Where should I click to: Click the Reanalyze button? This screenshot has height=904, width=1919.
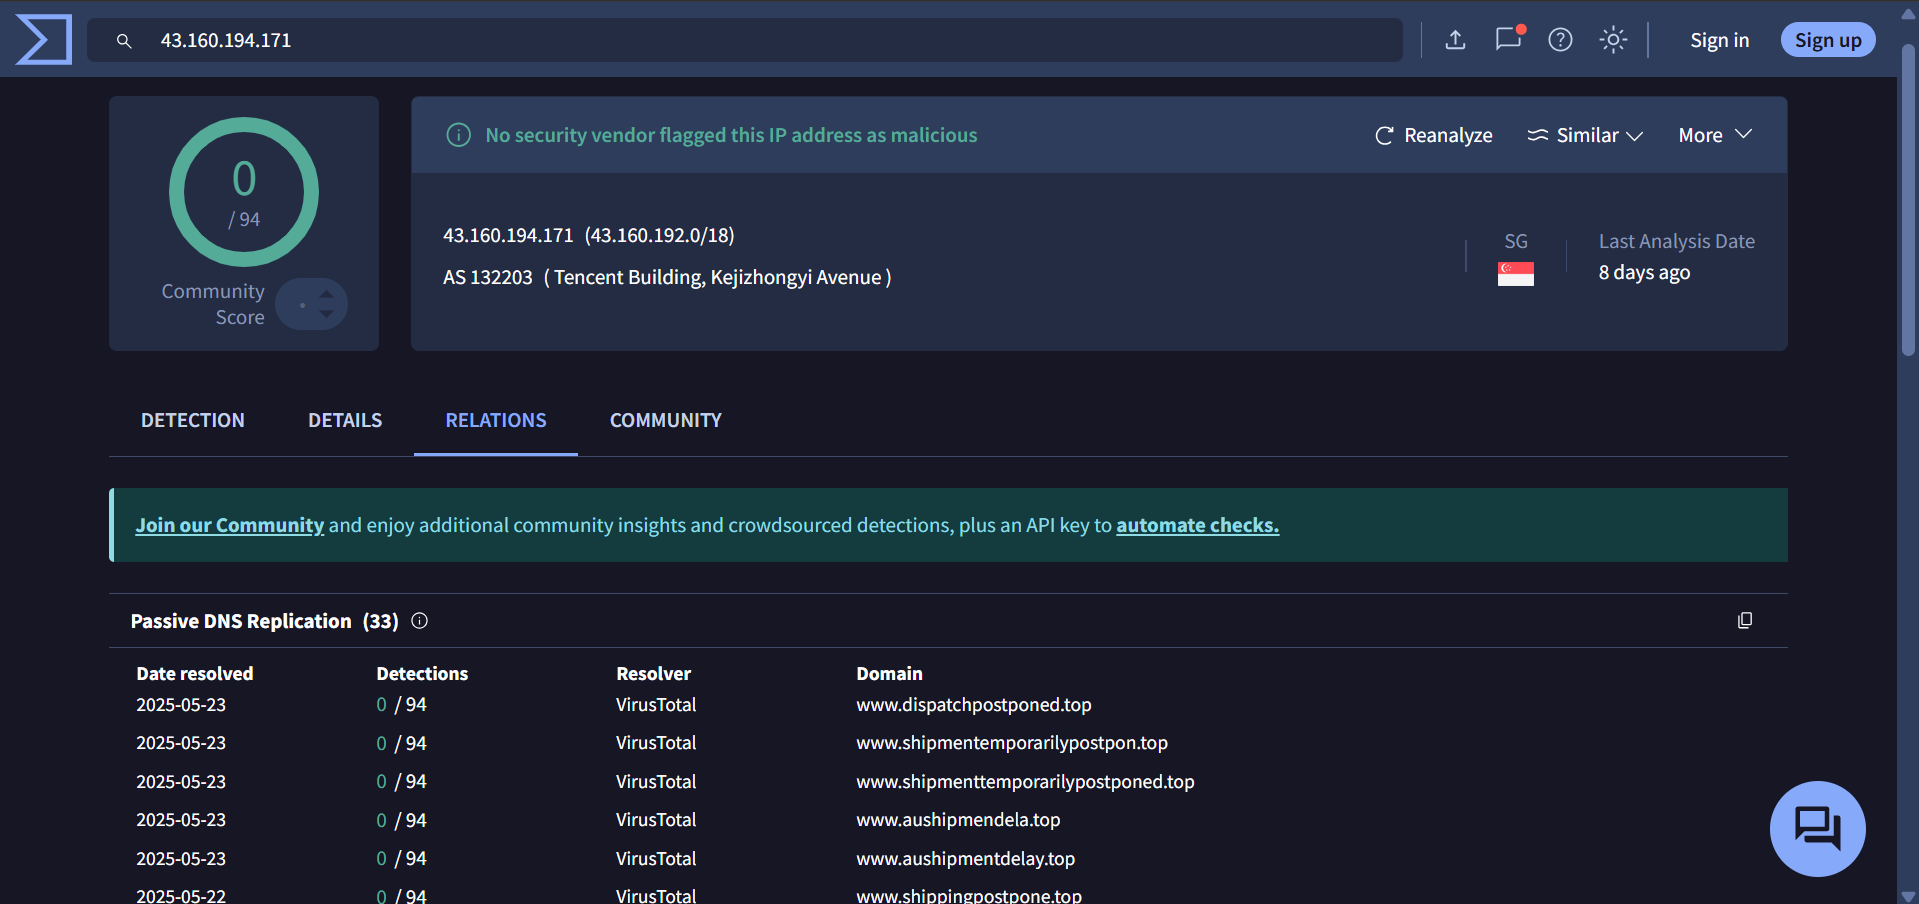(1434, 135)
